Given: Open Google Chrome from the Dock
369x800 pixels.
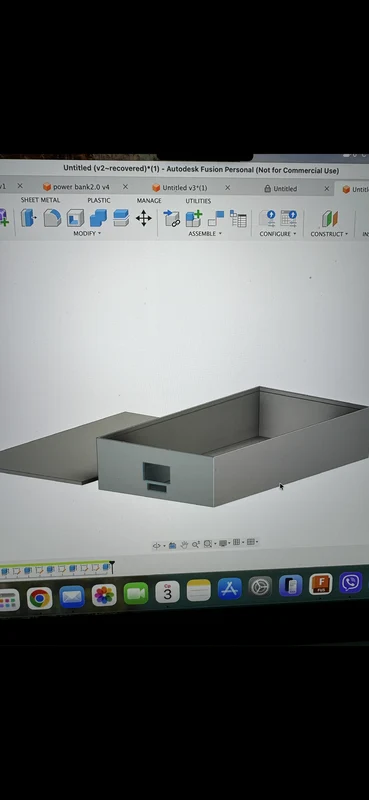Looking at the screenshot, I should 39,598.
